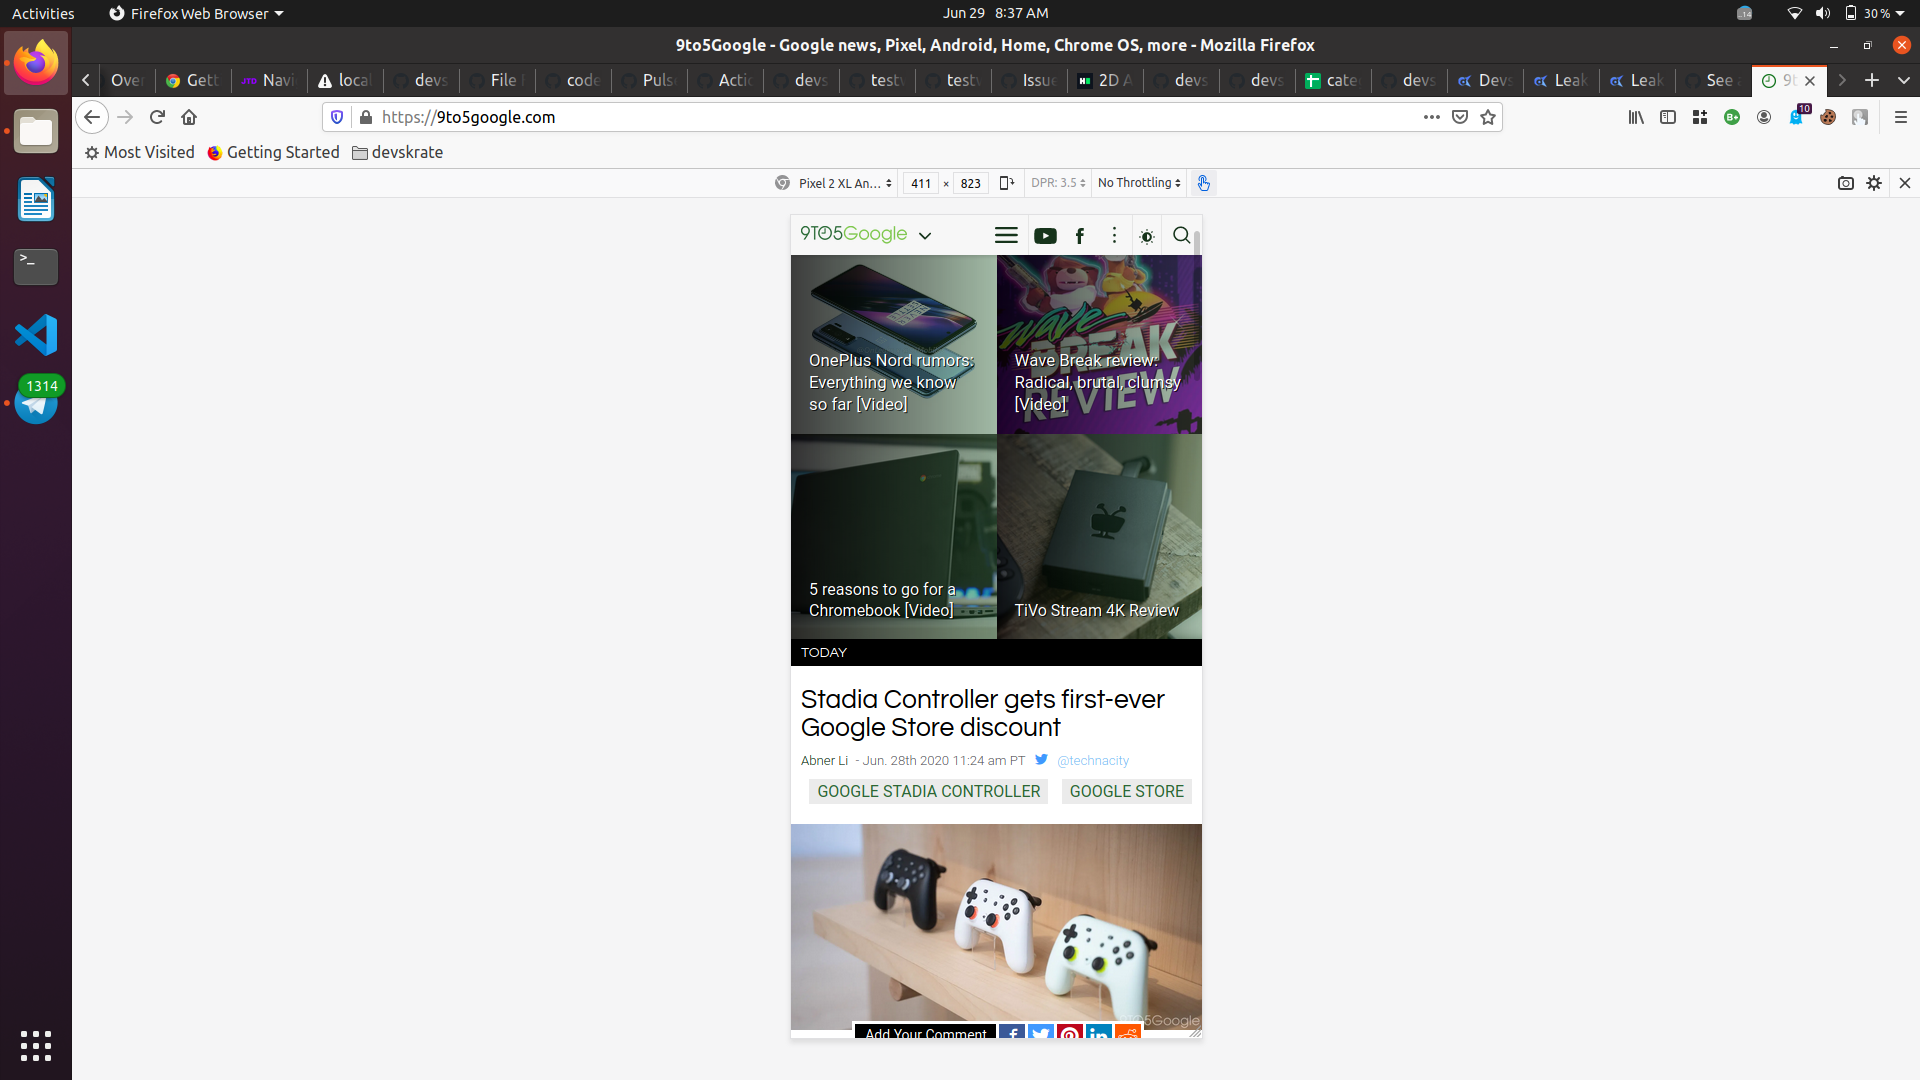Open Stadia Controller discount article headline
Viewport: 1920px width, 1080px height.
point(982,713)
